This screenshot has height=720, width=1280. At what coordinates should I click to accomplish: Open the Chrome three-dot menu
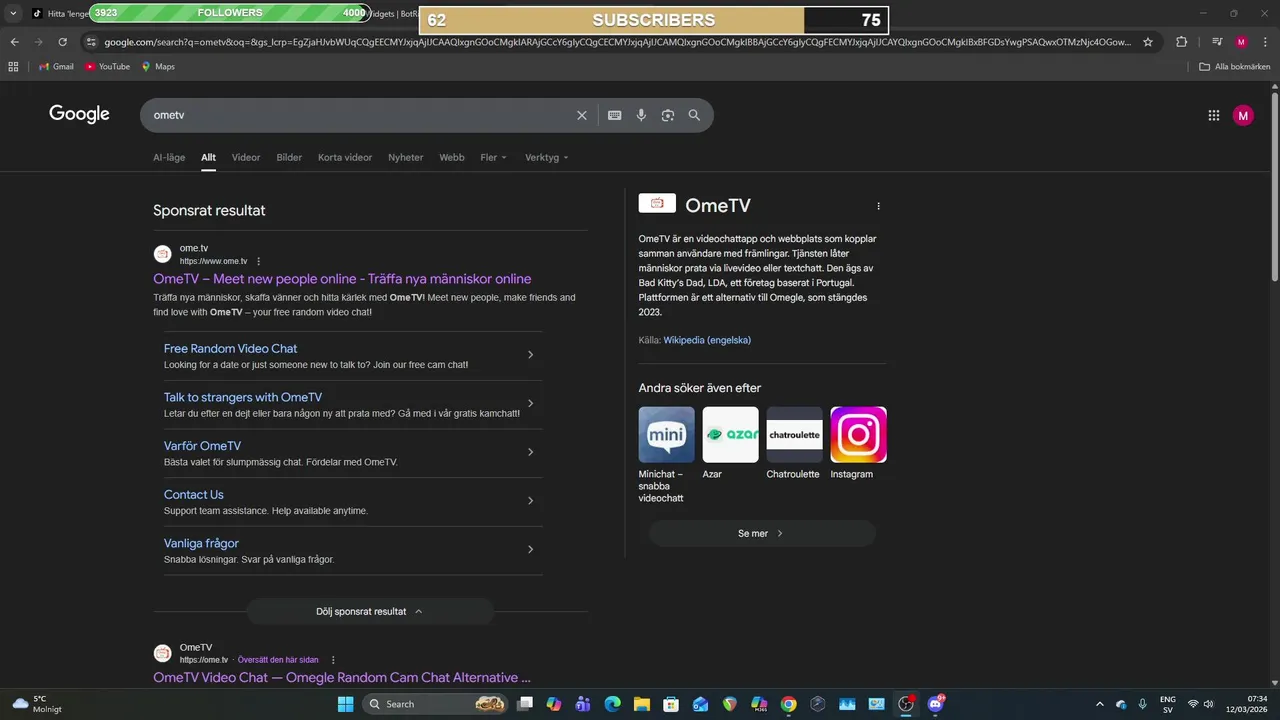1265,42
